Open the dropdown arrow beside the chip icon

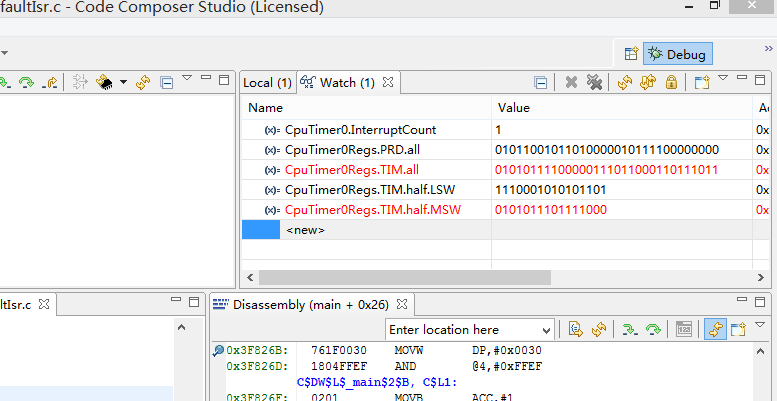pyautogui.click(x=123, y=82)
